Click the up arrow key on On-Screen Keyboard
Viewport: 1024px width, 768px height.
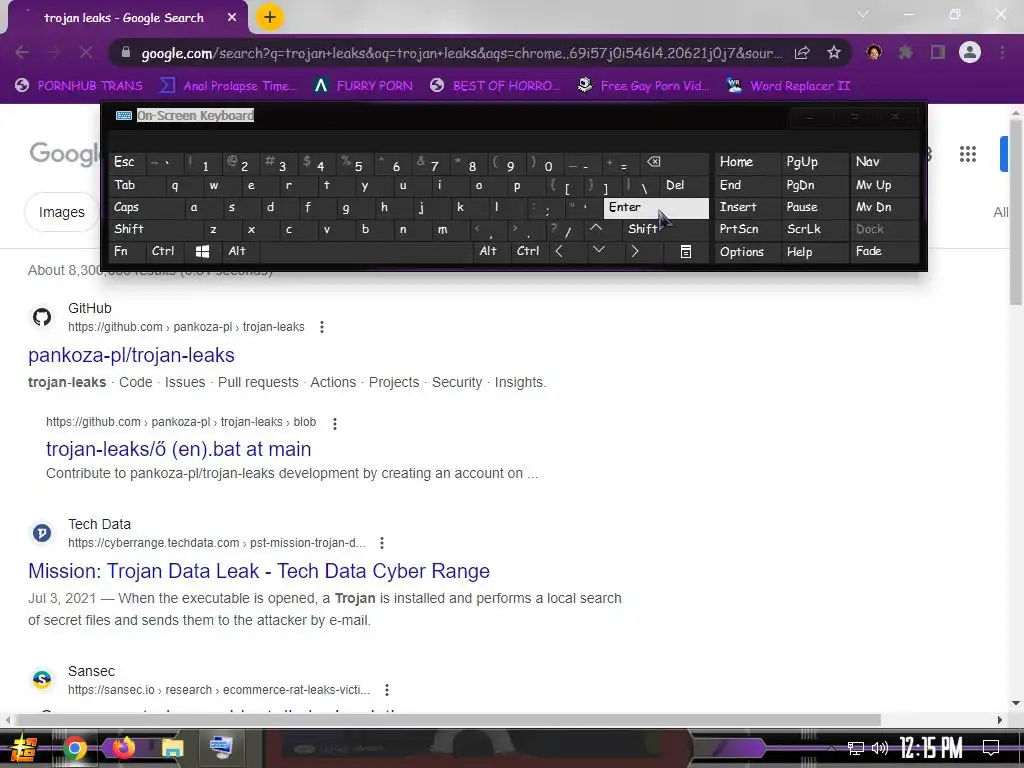pos(596,229)
